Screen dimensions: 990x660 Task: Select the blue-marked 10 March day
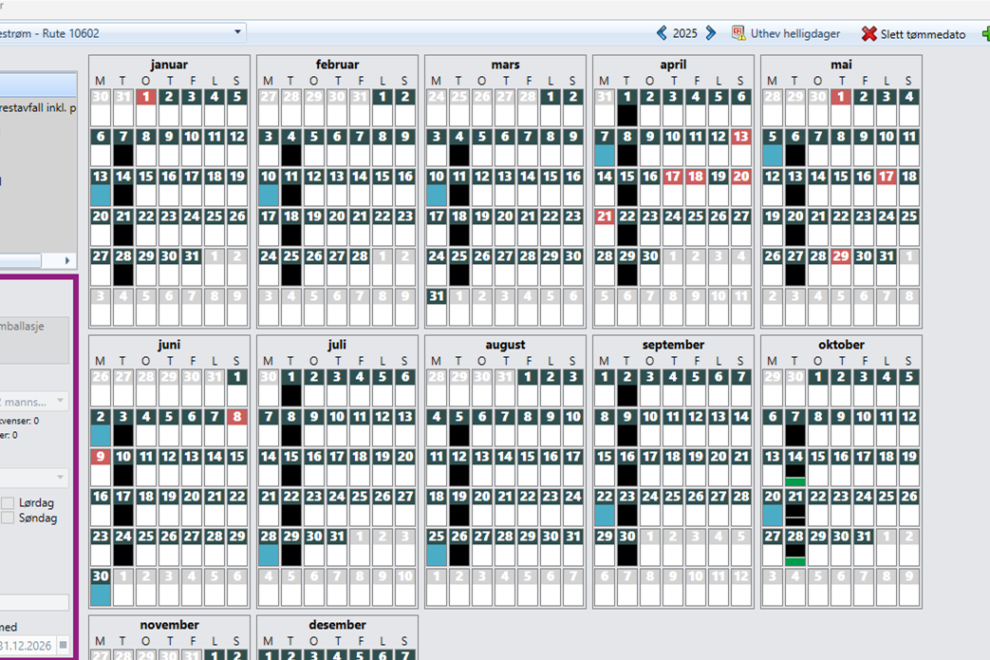pos(436,186)
